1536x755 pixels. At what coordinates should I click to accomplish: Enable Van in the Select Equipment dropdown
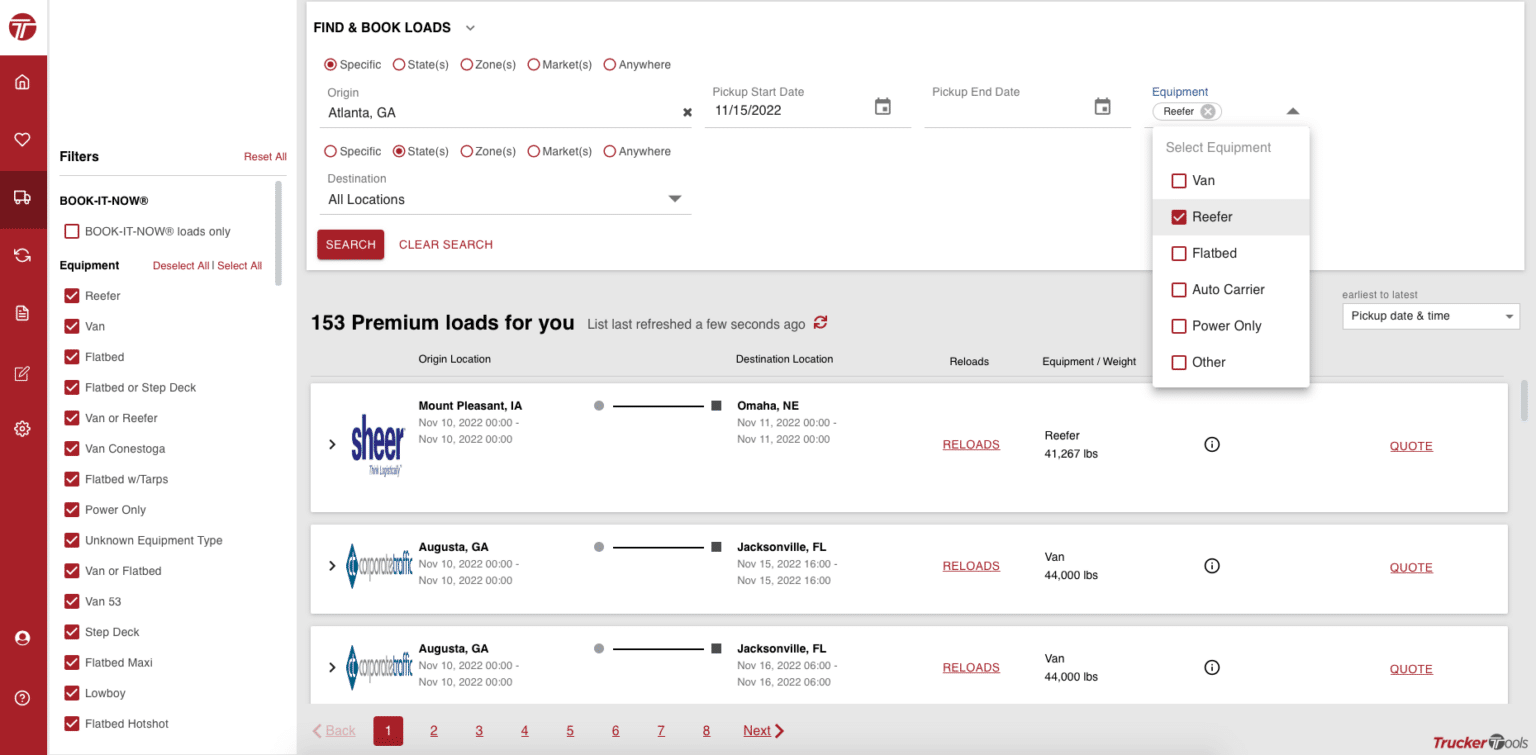1178,180
